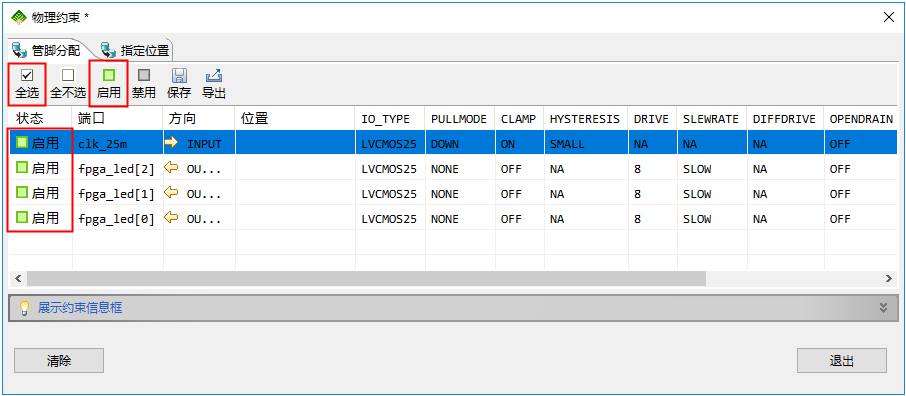Click the 全不选 deselect-all toolbar icon
906x396 pixels.
68,75
